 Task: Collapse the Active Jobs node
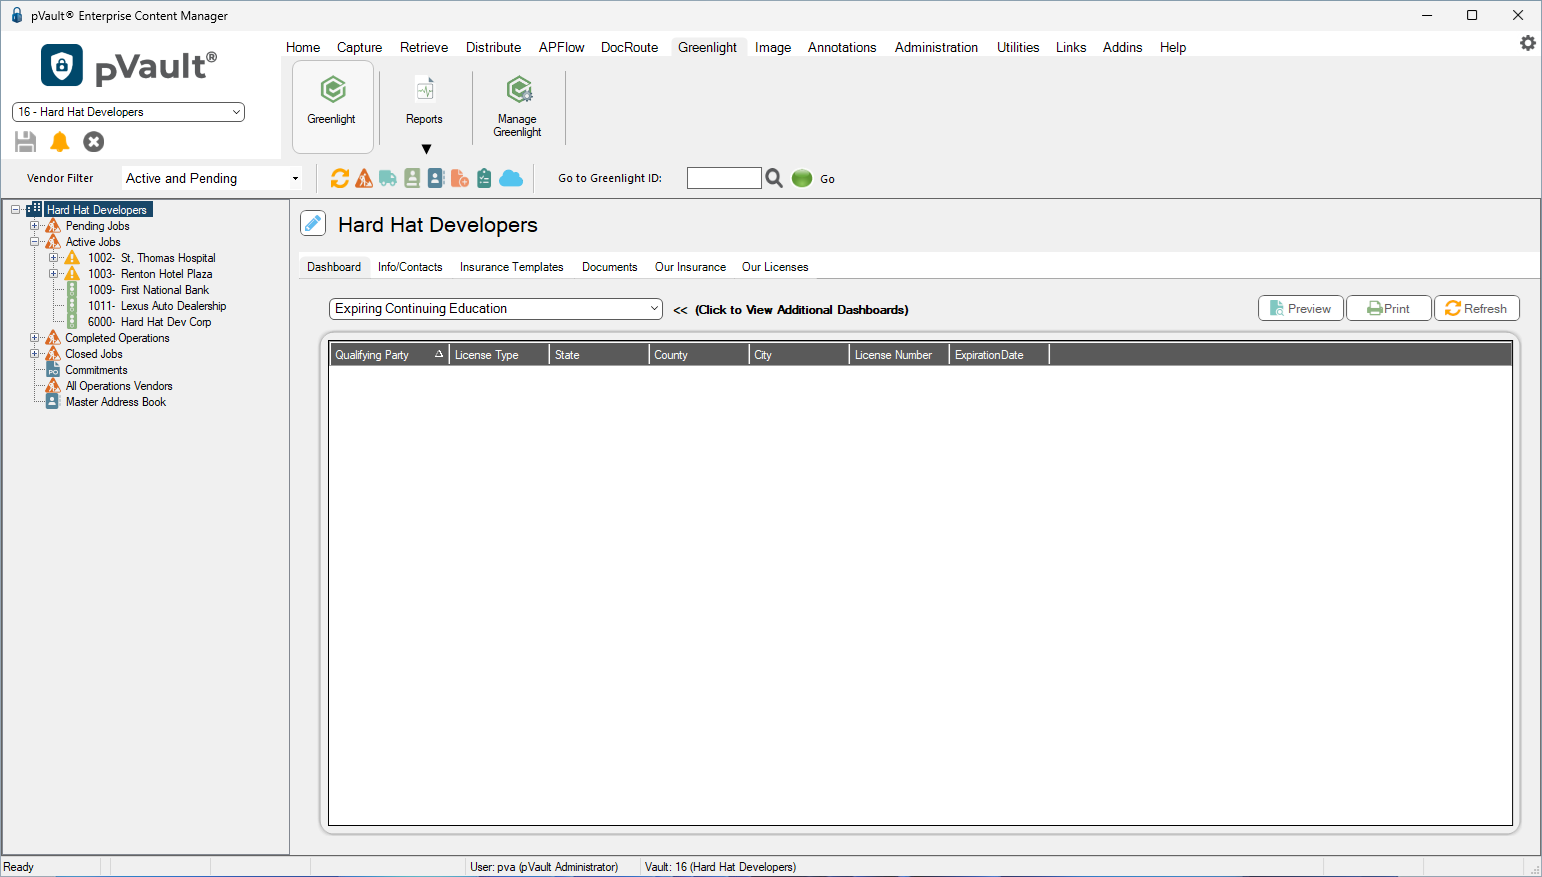click(x=35, y=242)
